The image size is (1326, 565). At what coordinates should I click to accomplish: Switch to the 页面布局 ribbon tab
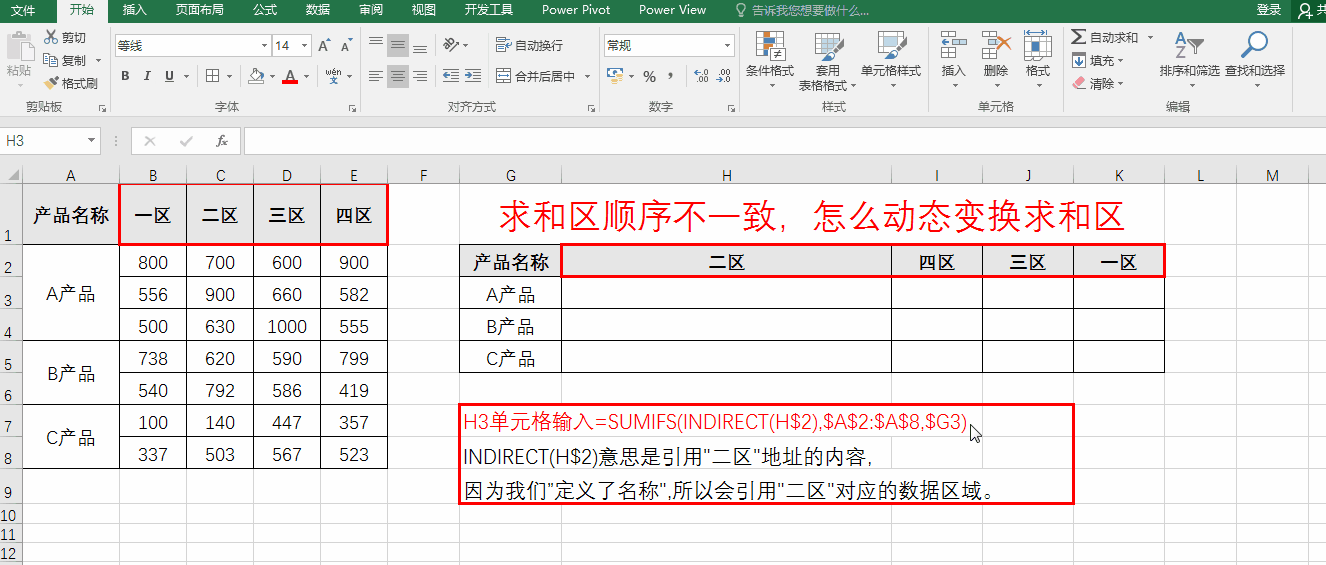pyautogui.click(x=200, y=10)
